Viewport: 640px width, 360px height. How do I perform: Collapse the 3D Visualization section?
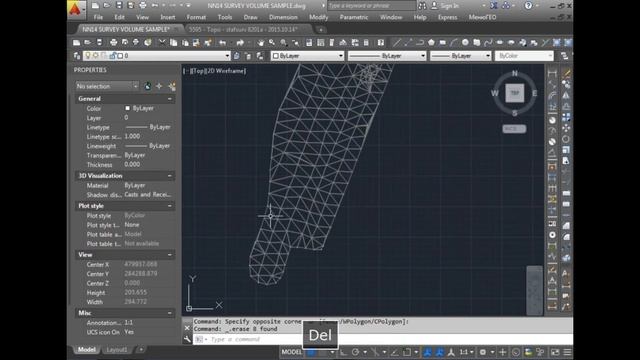tap(170, 176)
